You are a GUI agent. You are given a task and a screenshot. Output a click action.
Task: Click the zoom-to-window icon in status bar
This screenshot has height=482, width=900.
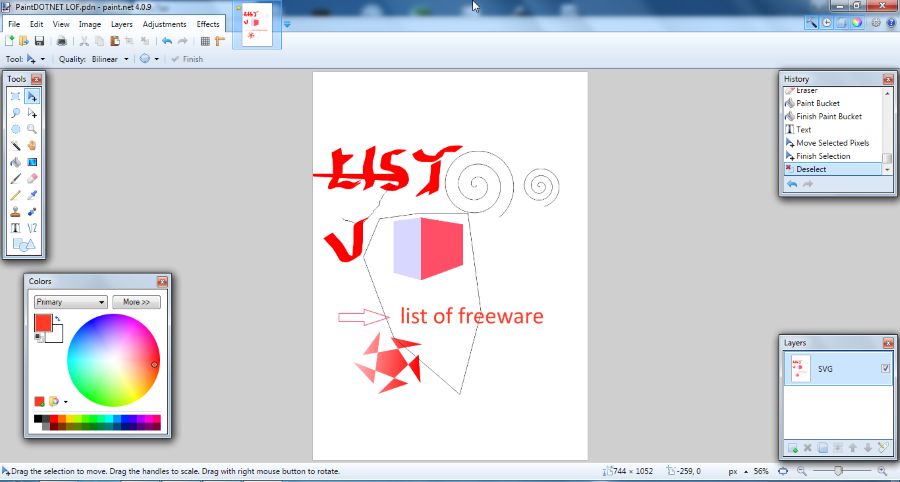point(782,471)
